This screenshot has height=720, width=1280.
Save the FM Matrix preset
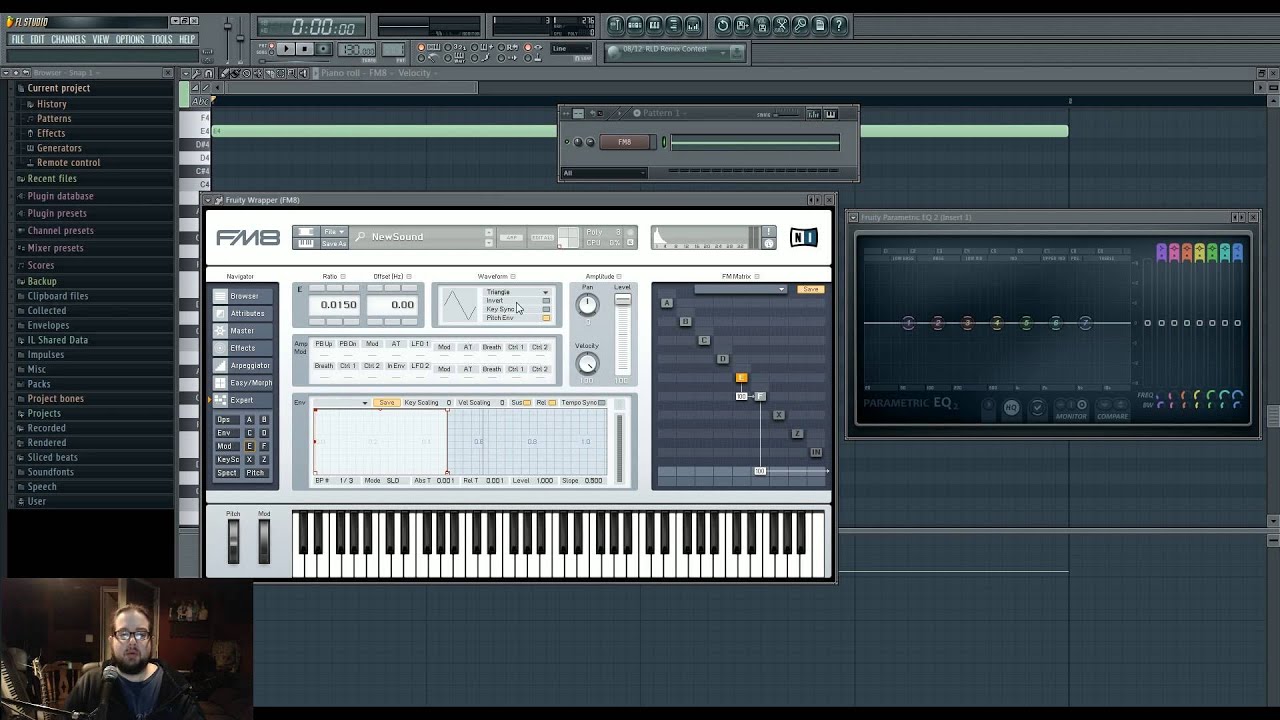tap(810, 290)
